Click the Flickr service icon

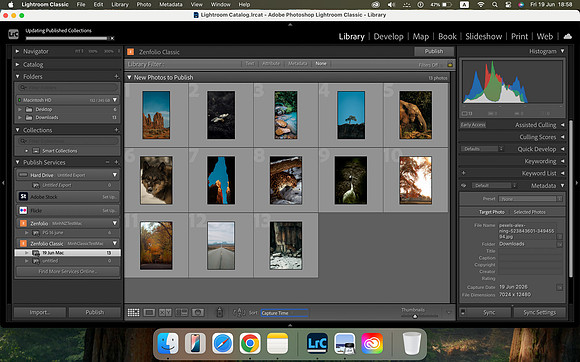coord(23,210)
